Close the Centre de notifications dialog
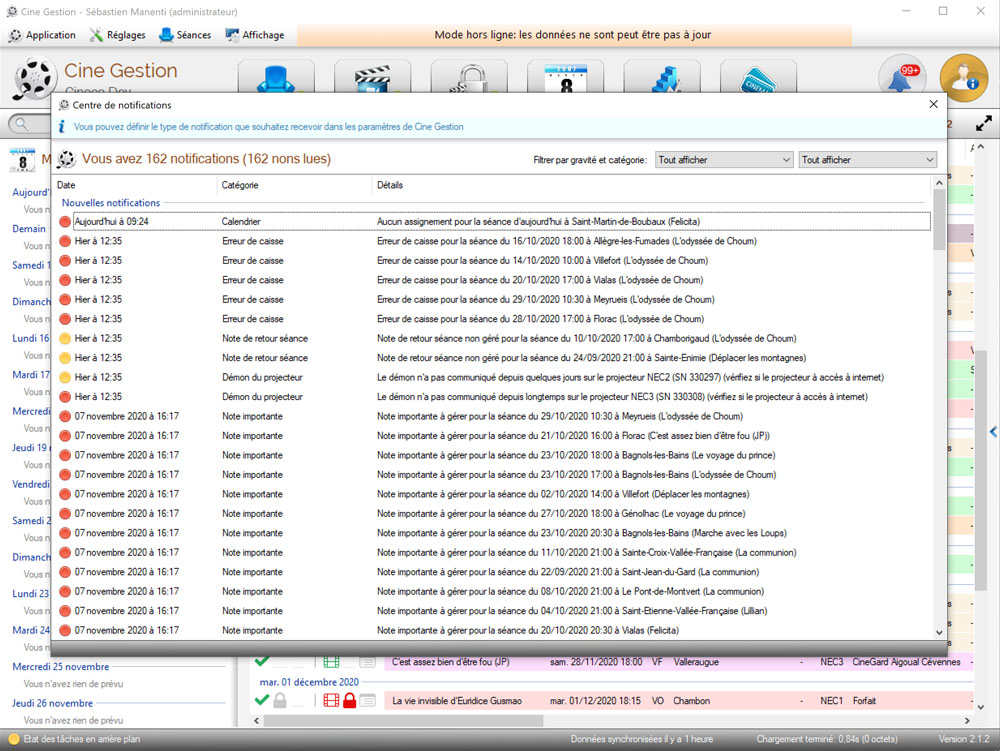This screenshot has height=751, width=1000. (x=934, y=104)
